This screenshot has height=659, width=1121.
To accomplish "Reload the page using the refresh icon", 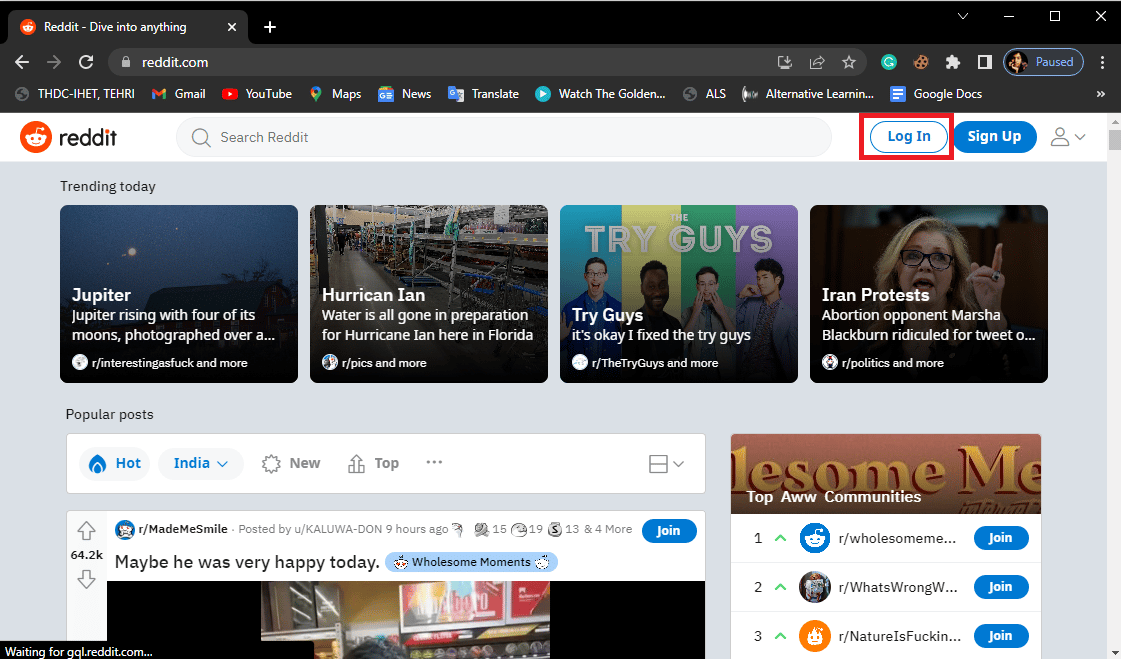I will click(86, 62).
